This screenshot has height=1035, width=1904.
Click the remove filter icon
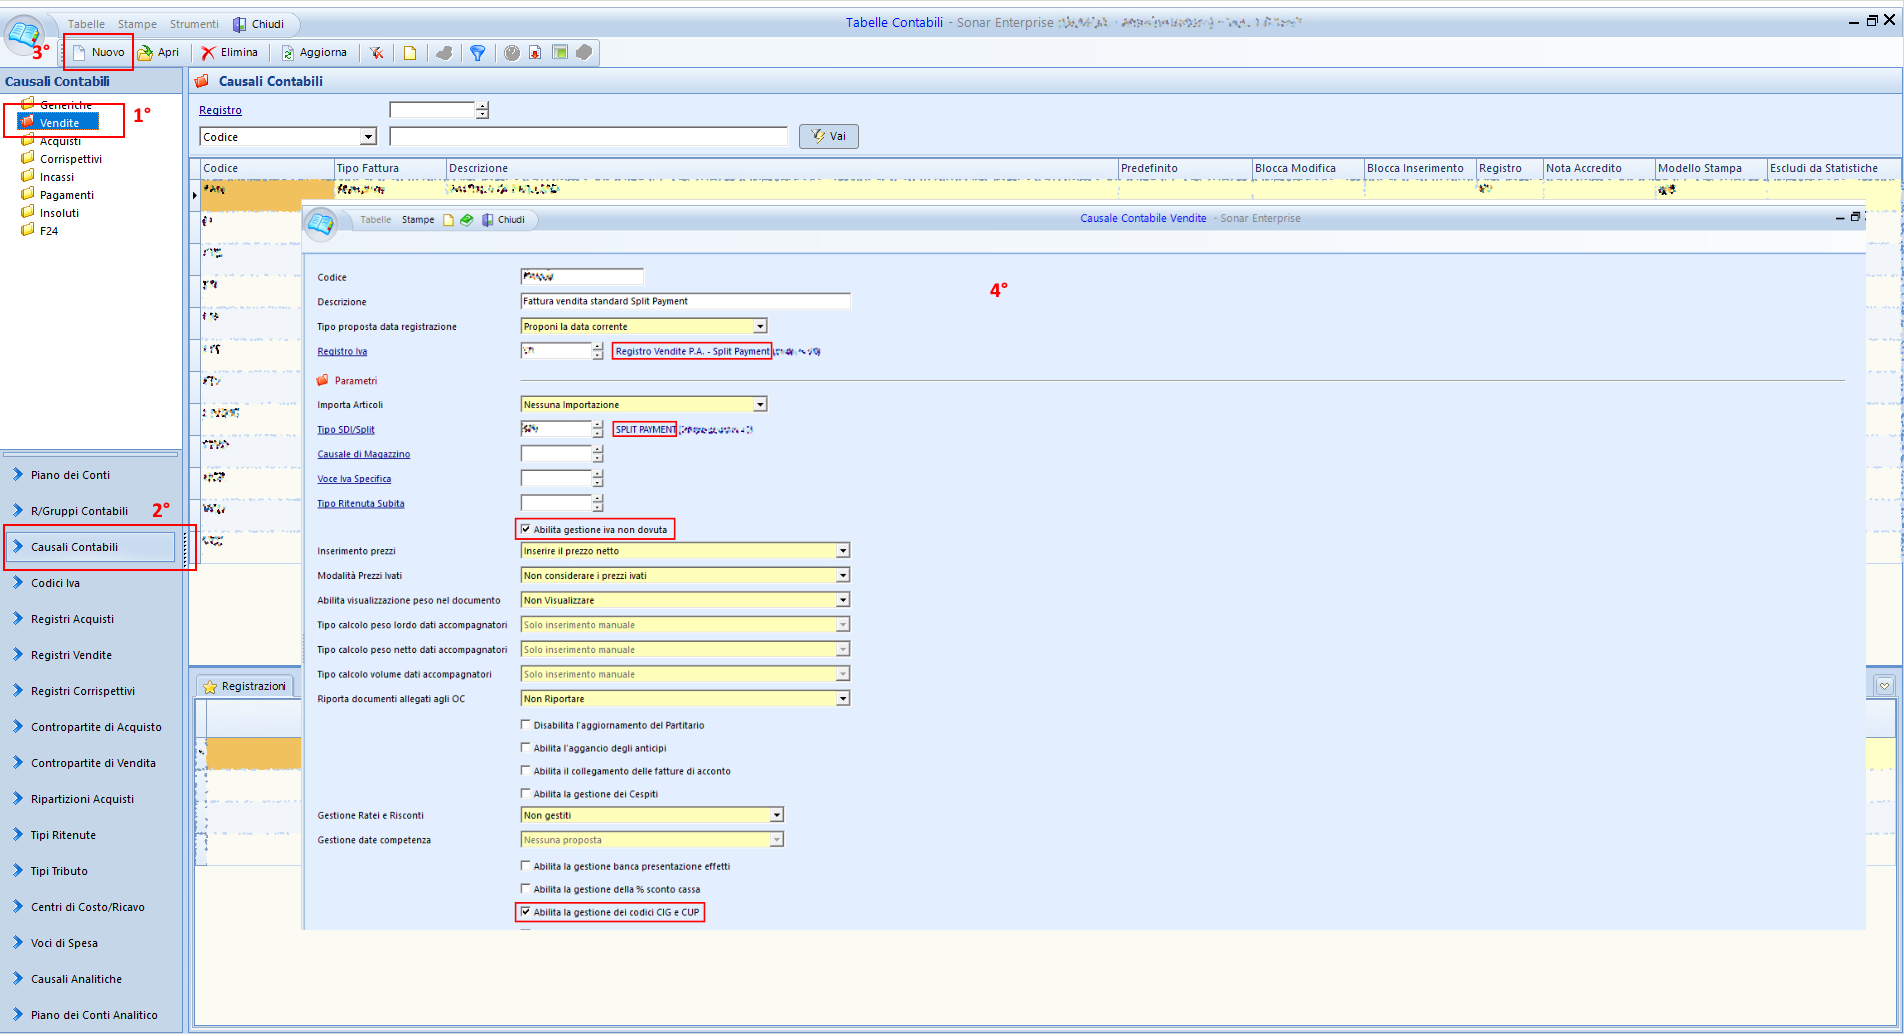(x=376, y=53)
